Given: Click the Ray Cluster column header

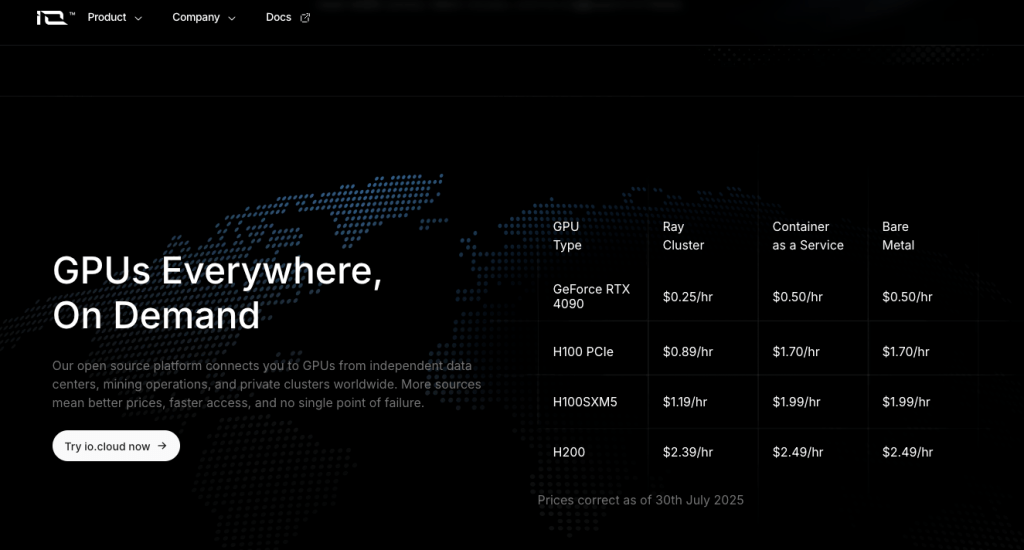Looking at the screenshot, I should pos(683,236).
